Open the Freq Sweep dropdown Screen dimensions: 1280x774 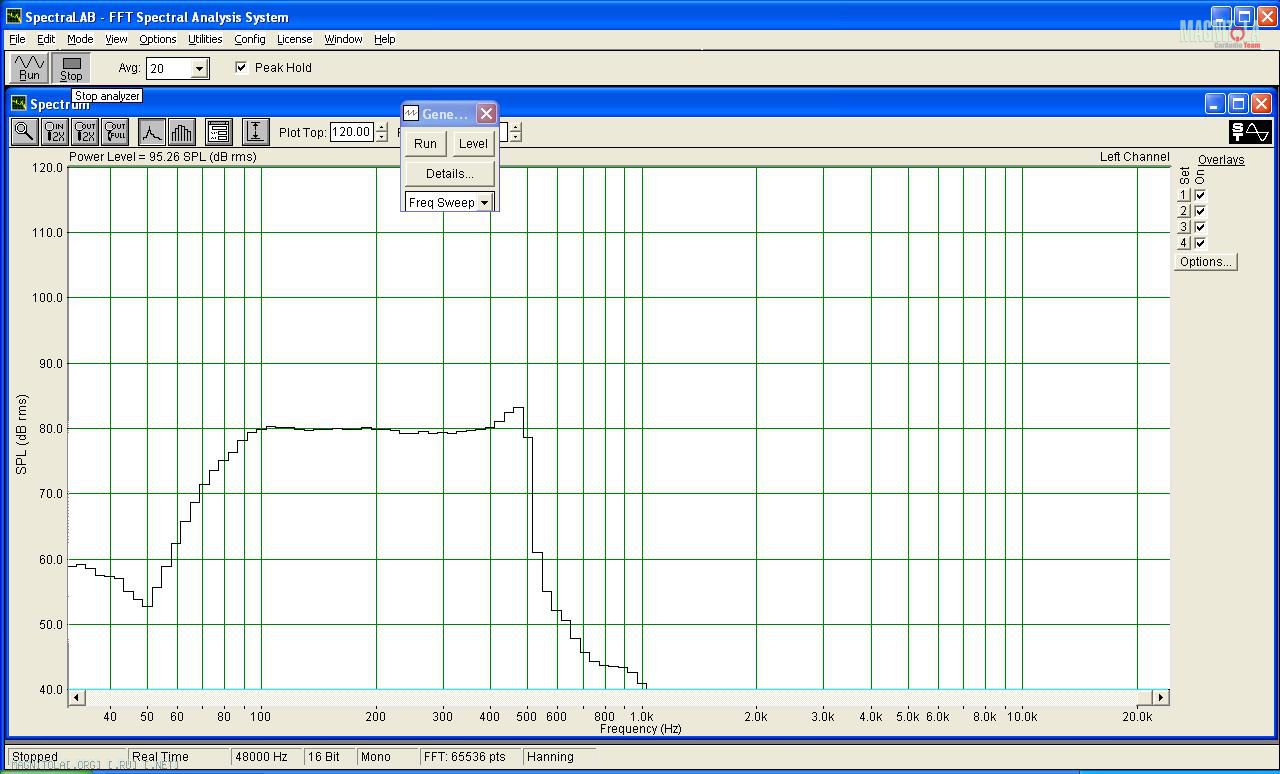484,202
